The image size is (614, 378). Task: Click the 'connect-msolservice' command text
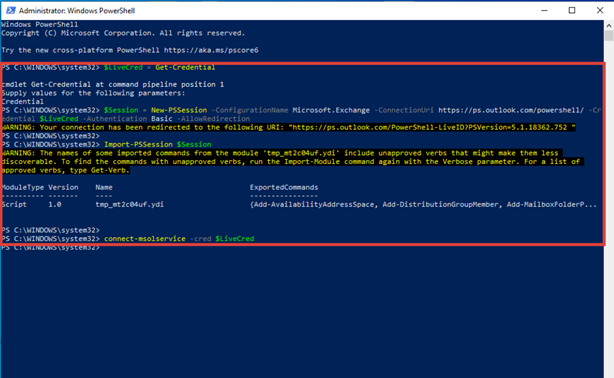145,239
